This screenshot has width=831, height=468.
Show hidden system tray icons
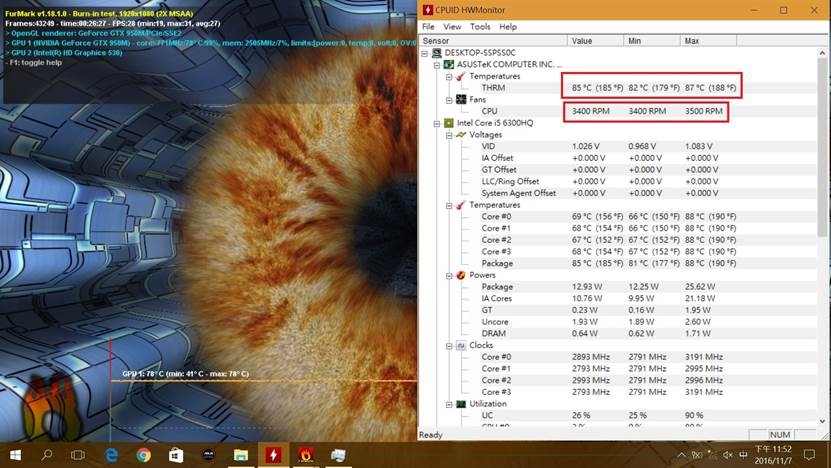682,455
